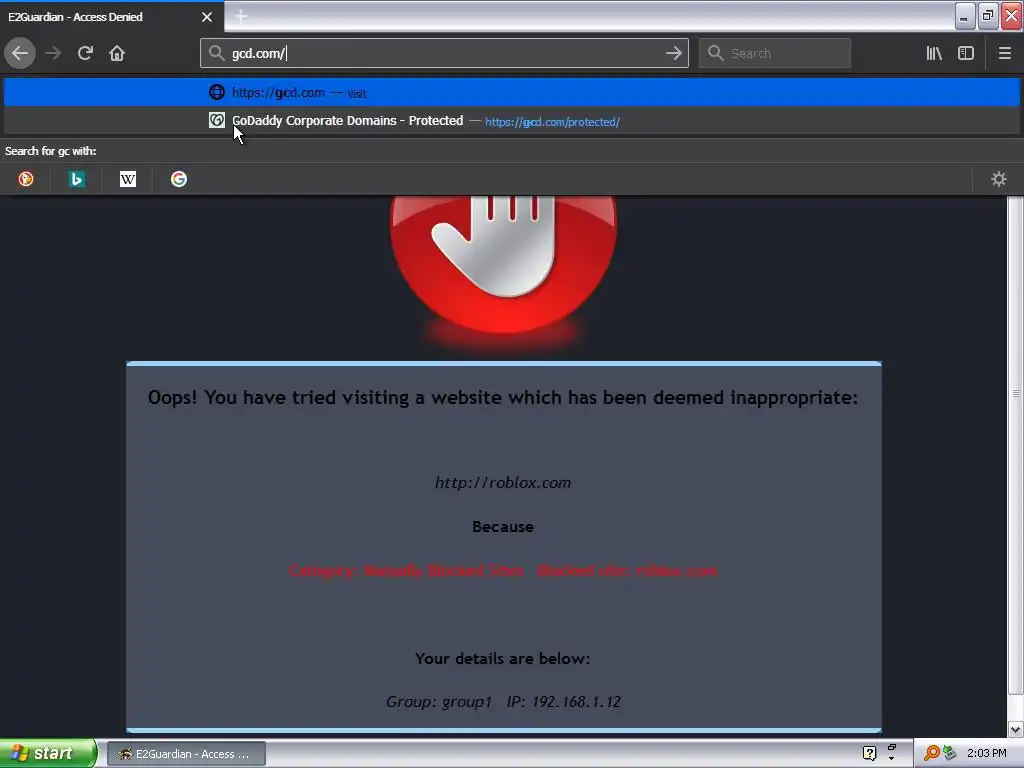Click the Go arrow in the address bar

click(x=673, y=53)
